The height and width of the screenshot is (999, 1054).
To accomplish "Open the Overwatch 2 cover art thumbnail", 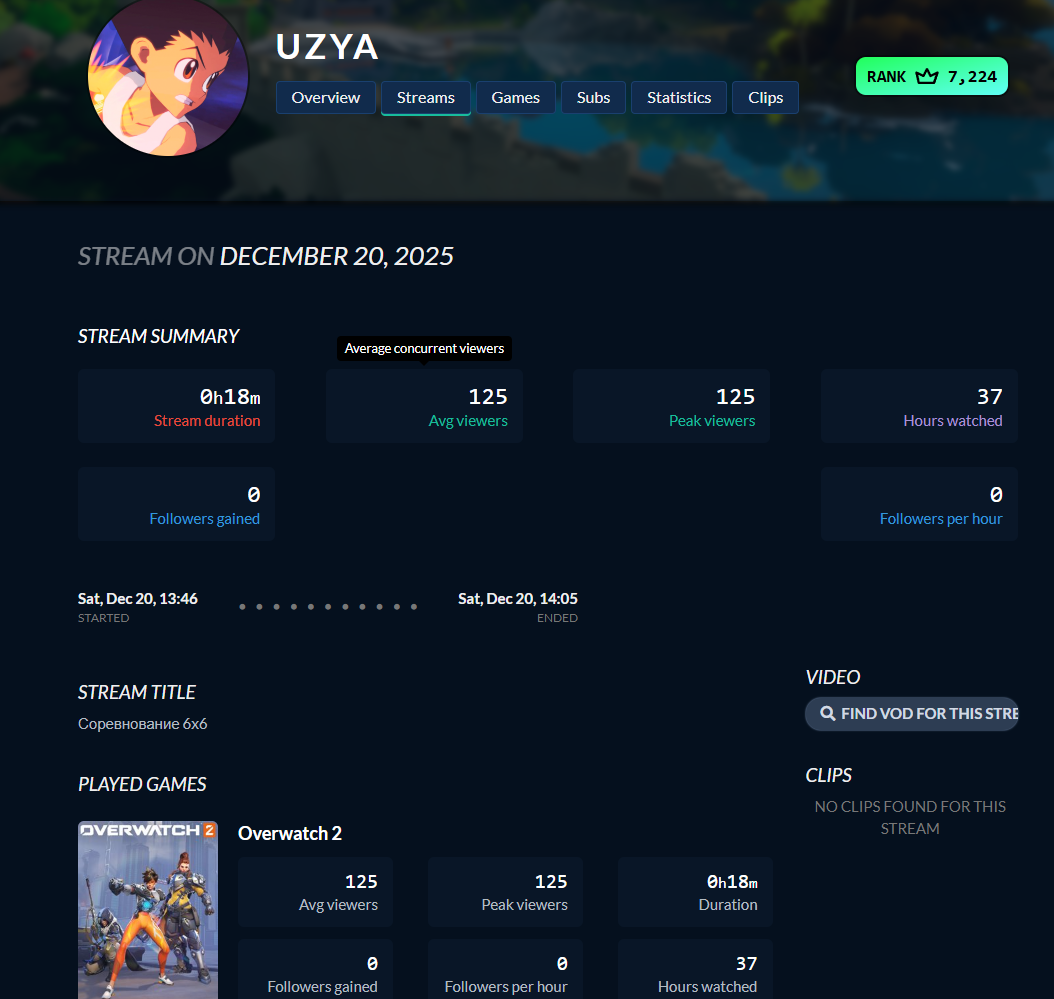I will coord(148,910).
